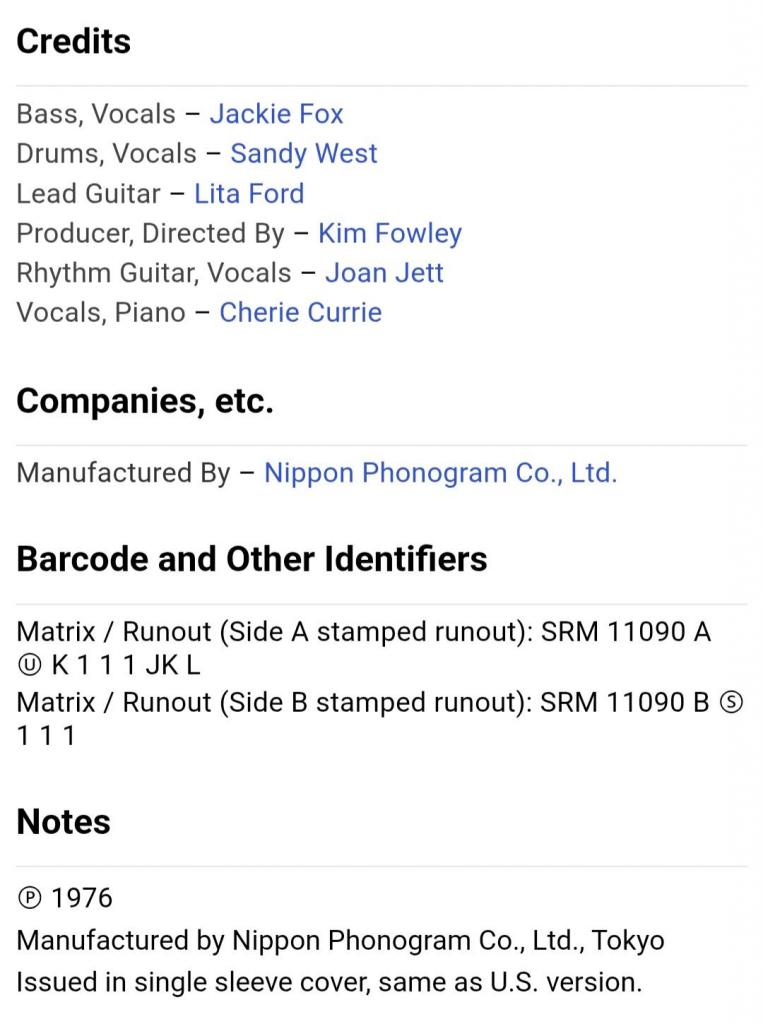Click the Barcode and Other Identifiers heading
This screenshot has width=763, height=1024.
click(252, 559)
